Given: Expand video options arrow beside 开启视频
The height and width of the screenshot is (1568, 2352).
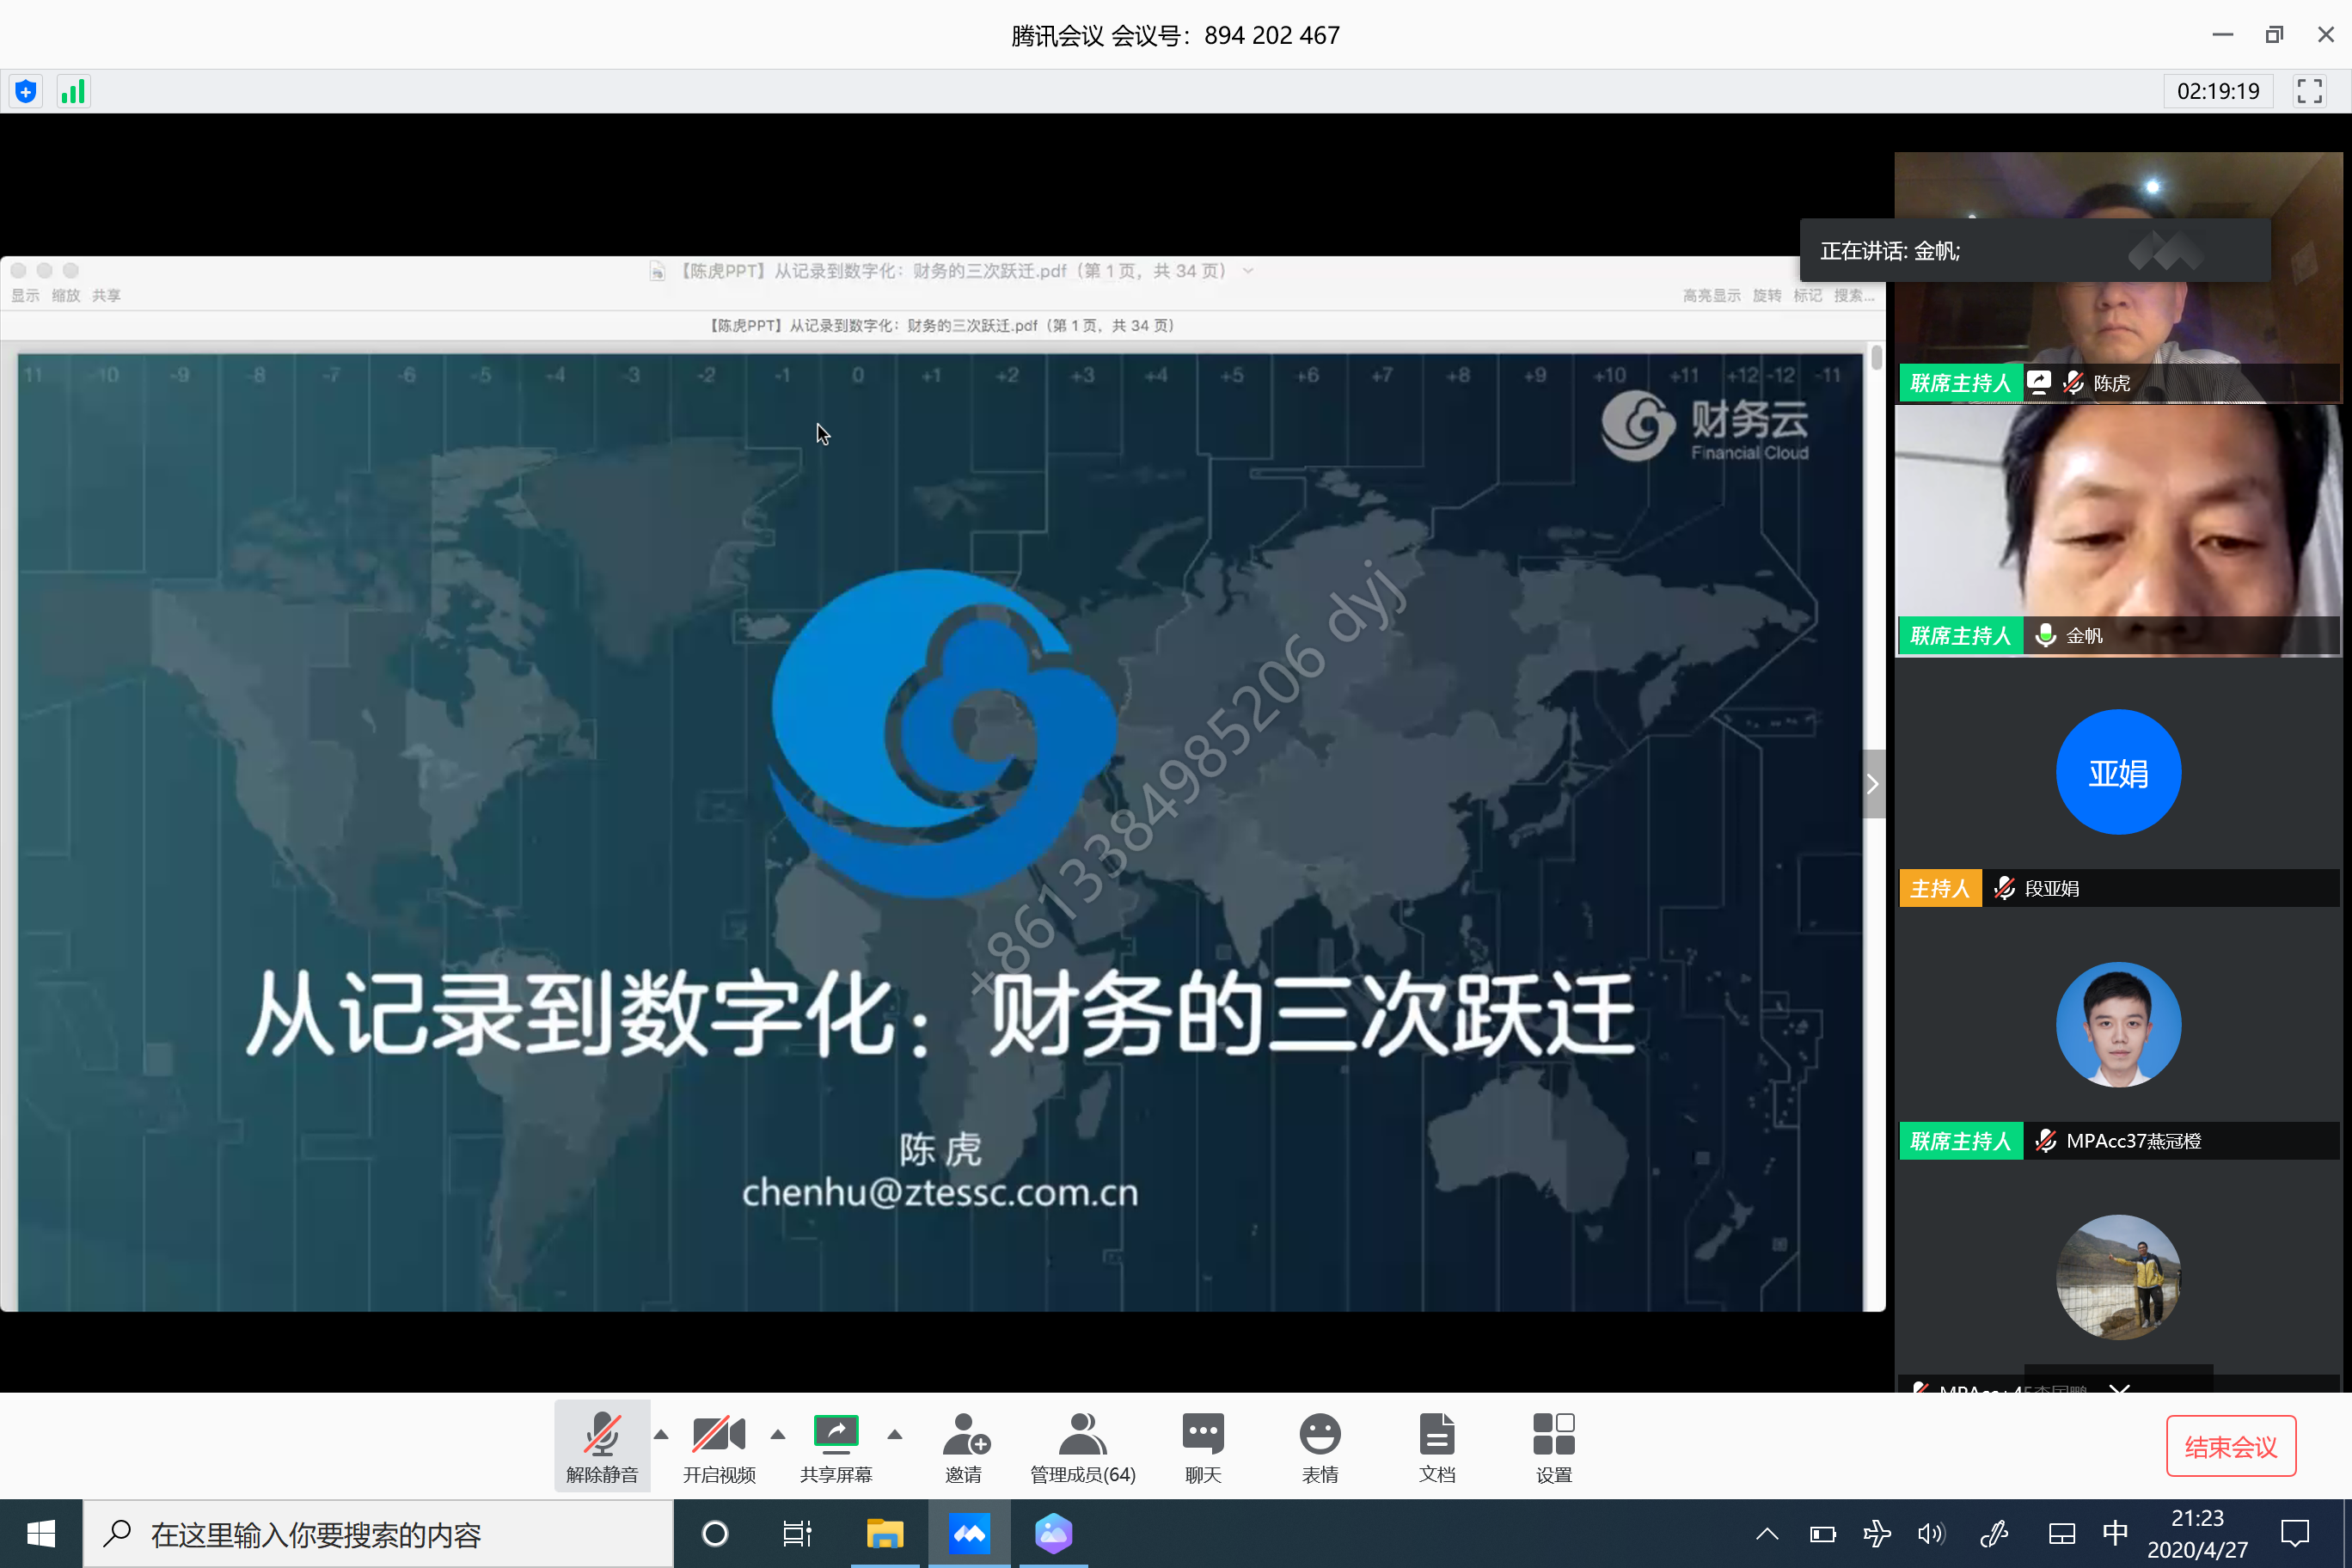Looking at the screenshot, I should tap(778, 1435).
